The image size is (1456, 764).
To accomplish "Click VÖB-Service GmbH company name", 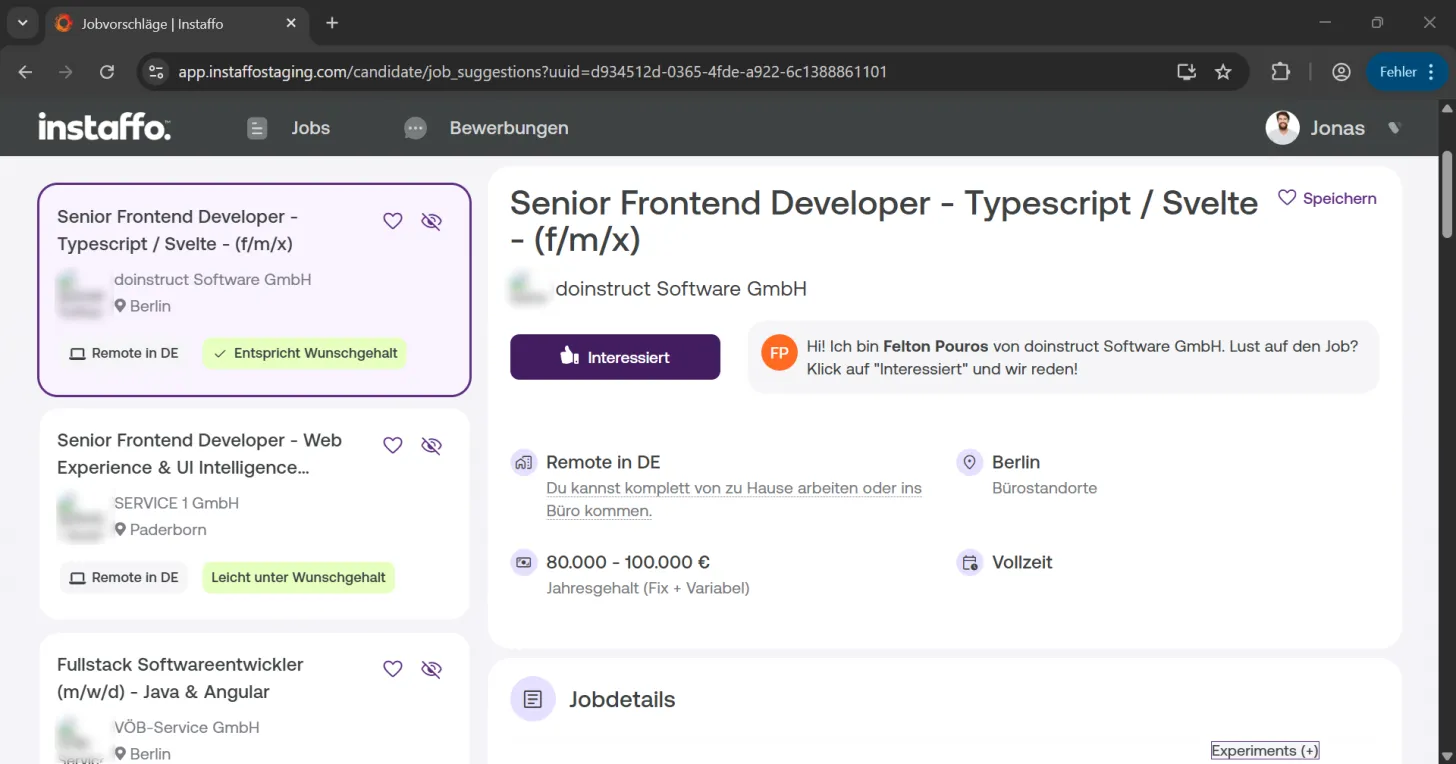I will (187, 727).
